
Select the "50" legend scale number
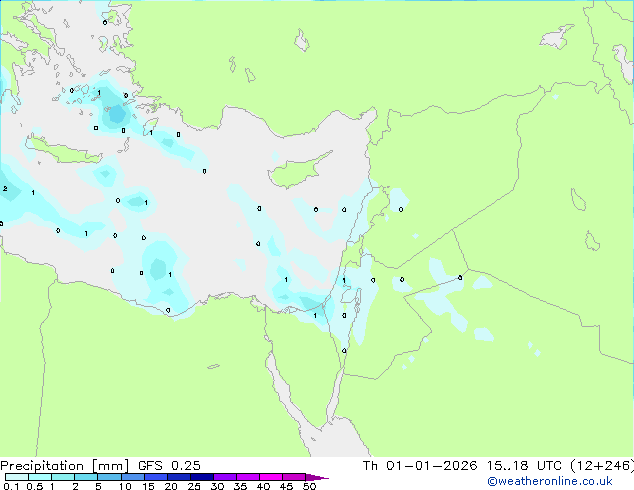pos(309,486)
